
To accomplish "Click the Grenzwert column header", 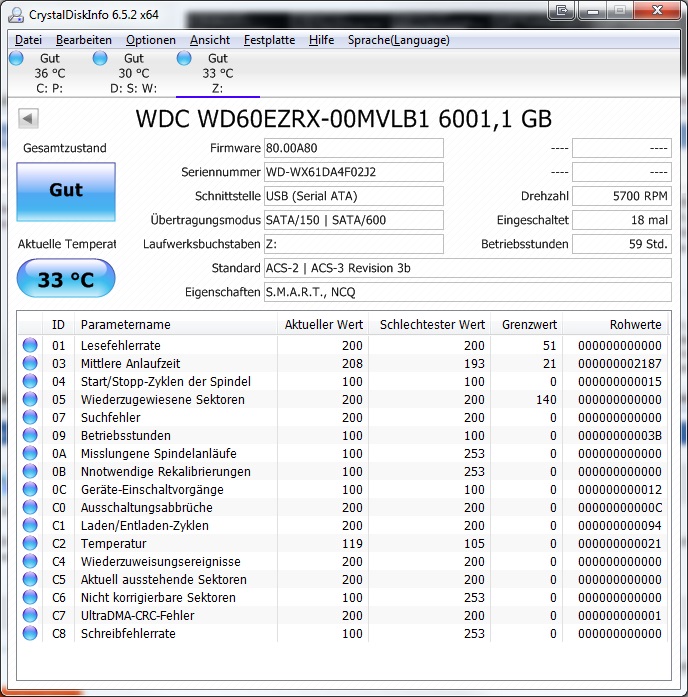I will 527,324.
